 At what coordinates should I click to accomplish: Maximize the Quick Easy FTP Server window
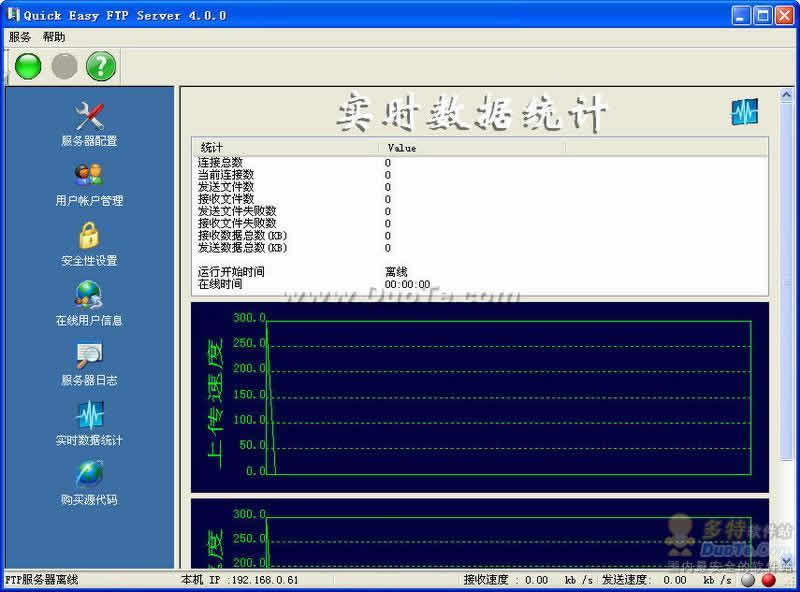click(763, 15)
